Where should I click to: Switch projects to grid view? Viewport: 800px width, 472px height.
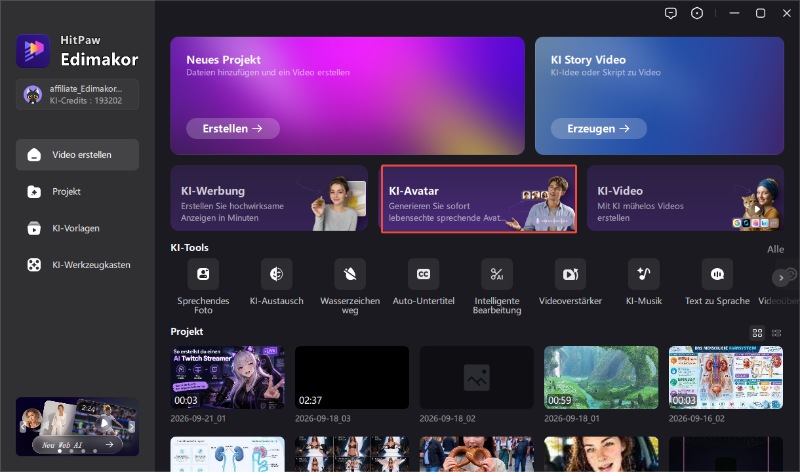(x=758, y=333)
